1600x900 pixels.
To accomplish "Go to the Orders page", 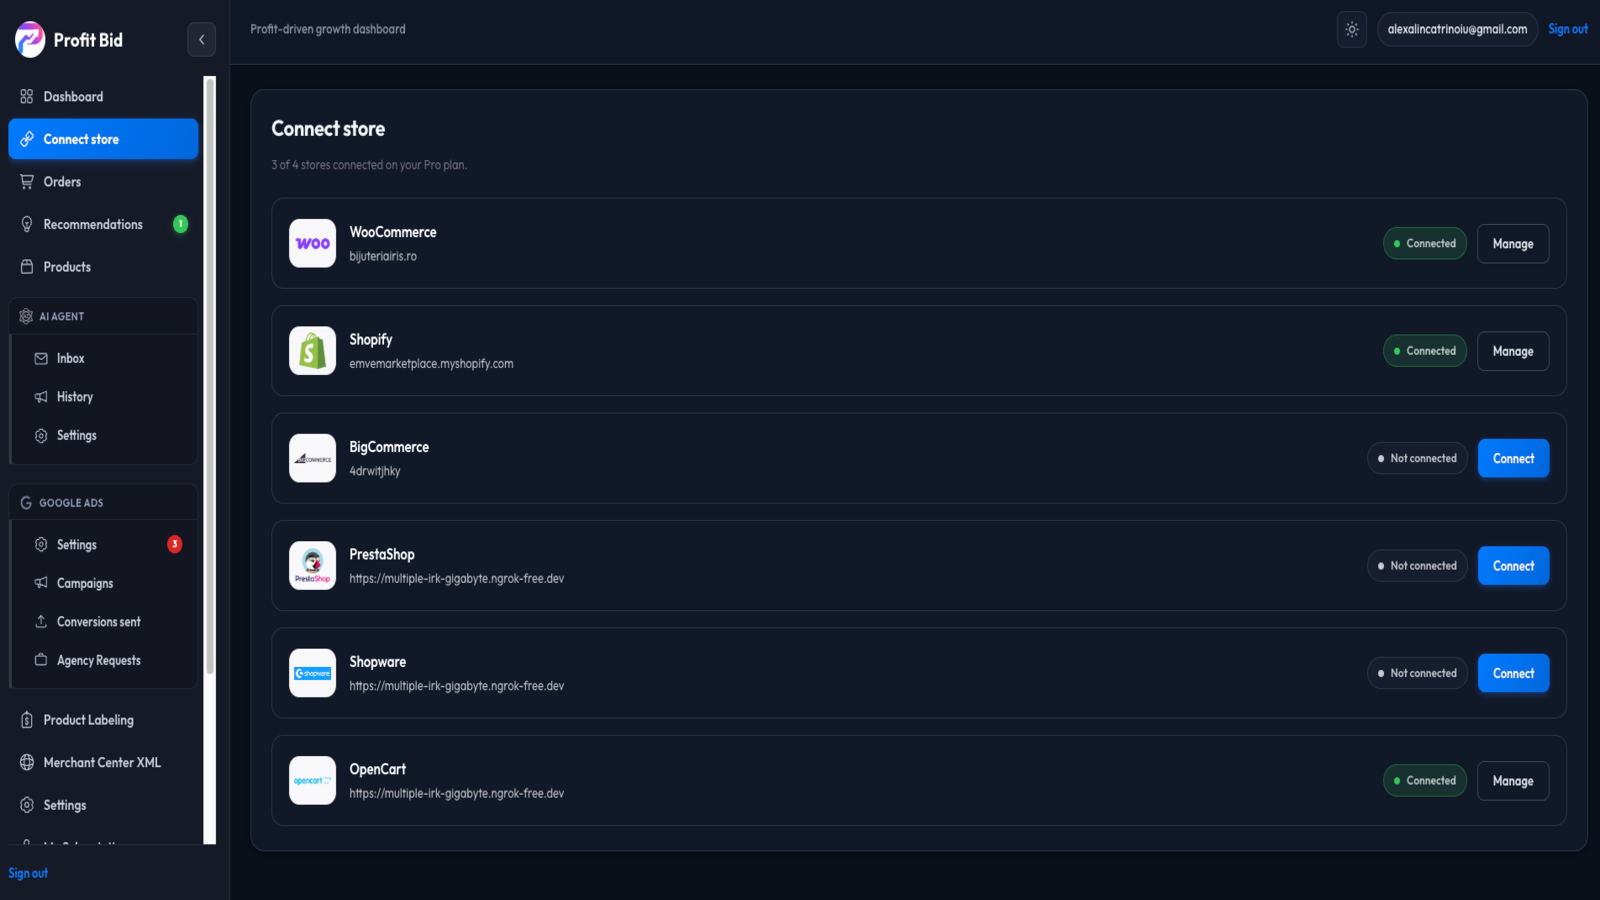I will coord(103,182).
